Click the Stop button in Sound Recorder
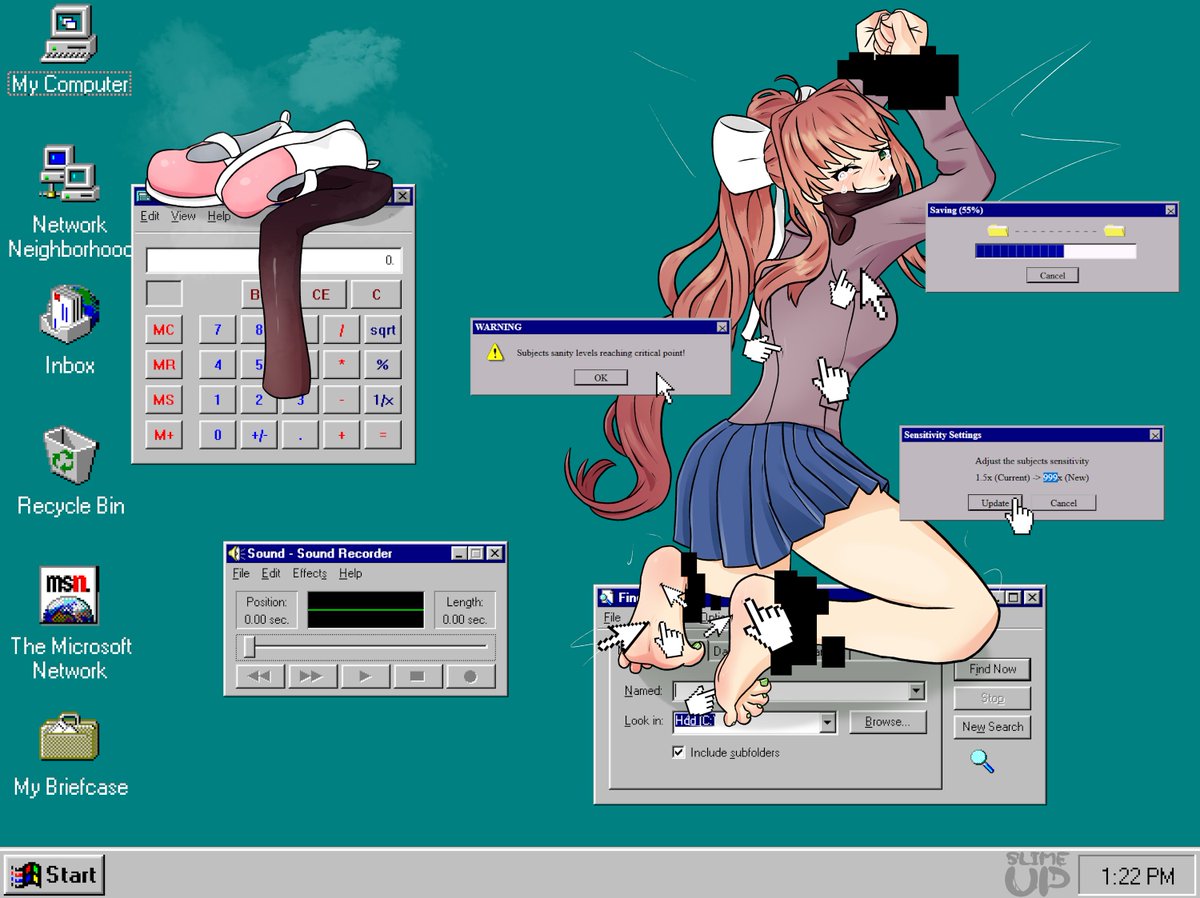The height and width of the screenshot is (898, 1200). click(x=417, y=677)
